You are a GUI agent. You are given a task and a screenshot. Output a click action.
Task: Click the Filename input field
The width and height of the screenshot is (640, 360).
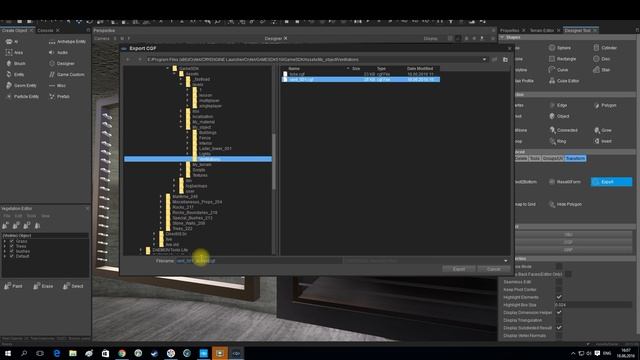click(258, 260)
